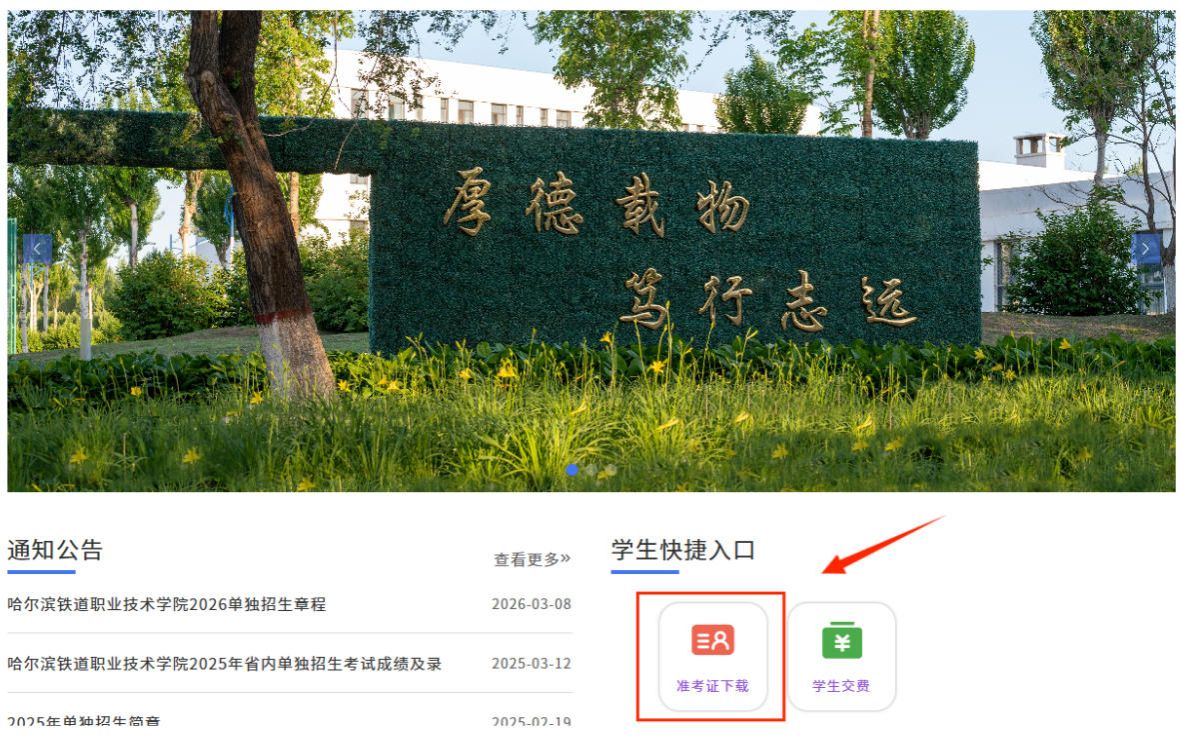
Task: Go to previous banner slide using left arrow
Action: pos(37,249)
